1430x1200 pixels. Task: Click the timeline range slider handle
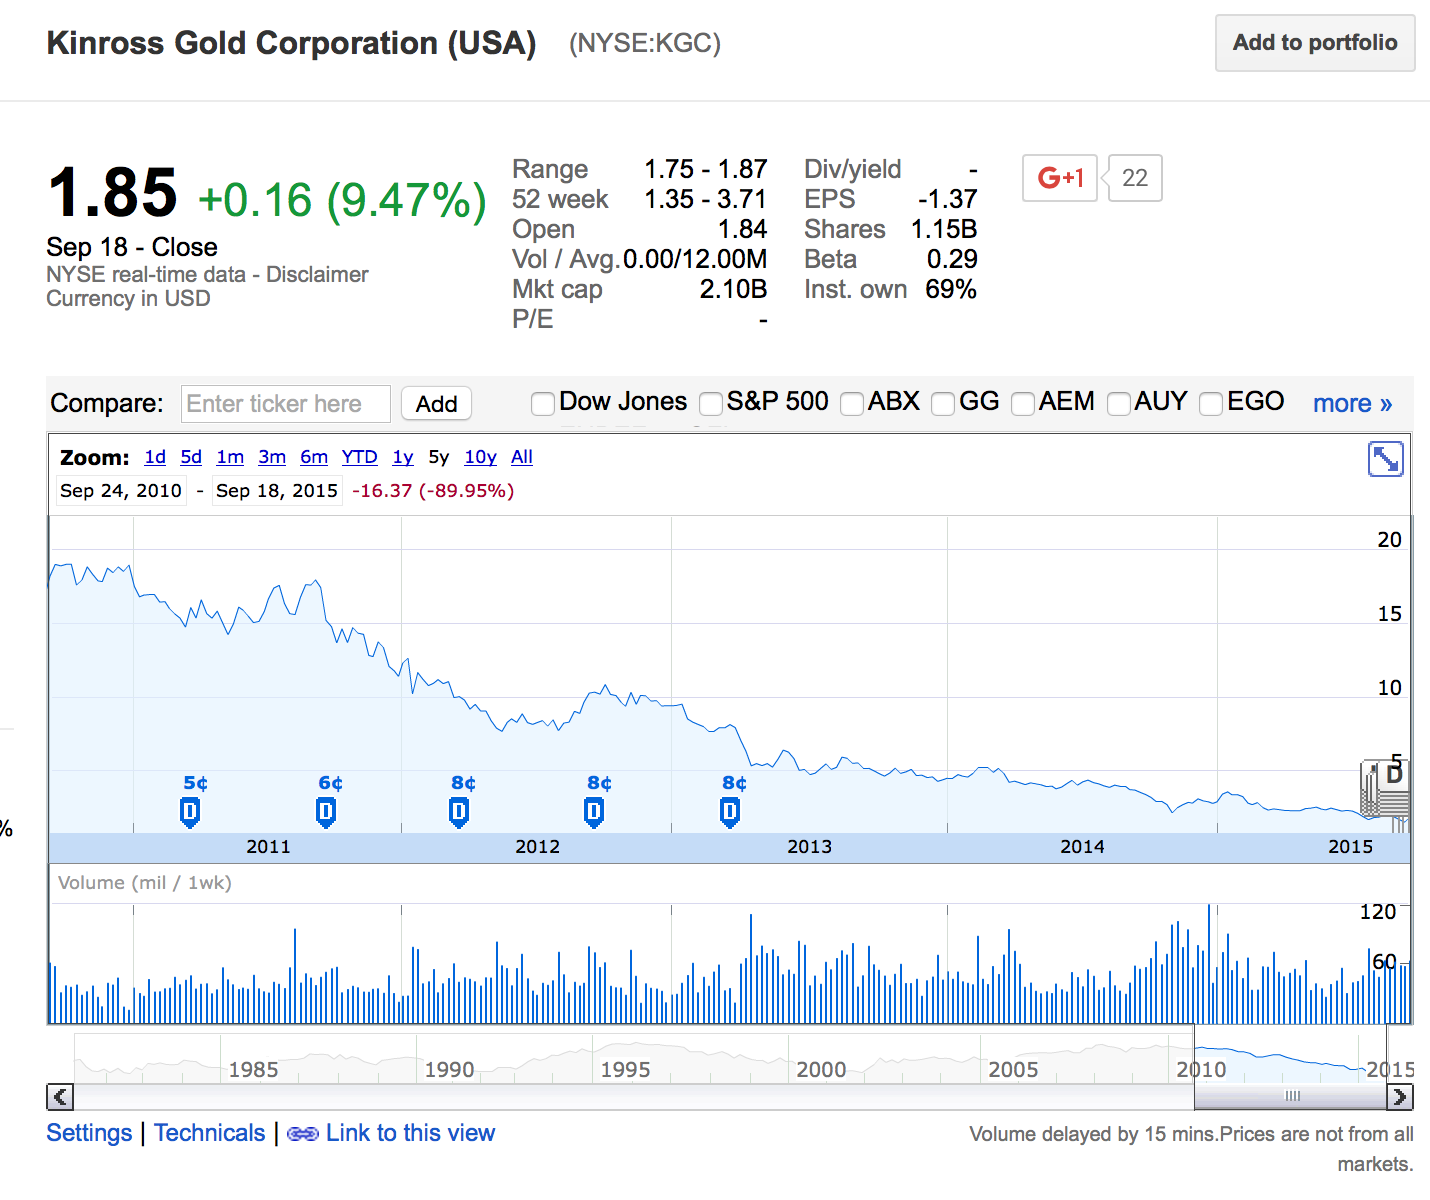[x=1291, y=1097]
